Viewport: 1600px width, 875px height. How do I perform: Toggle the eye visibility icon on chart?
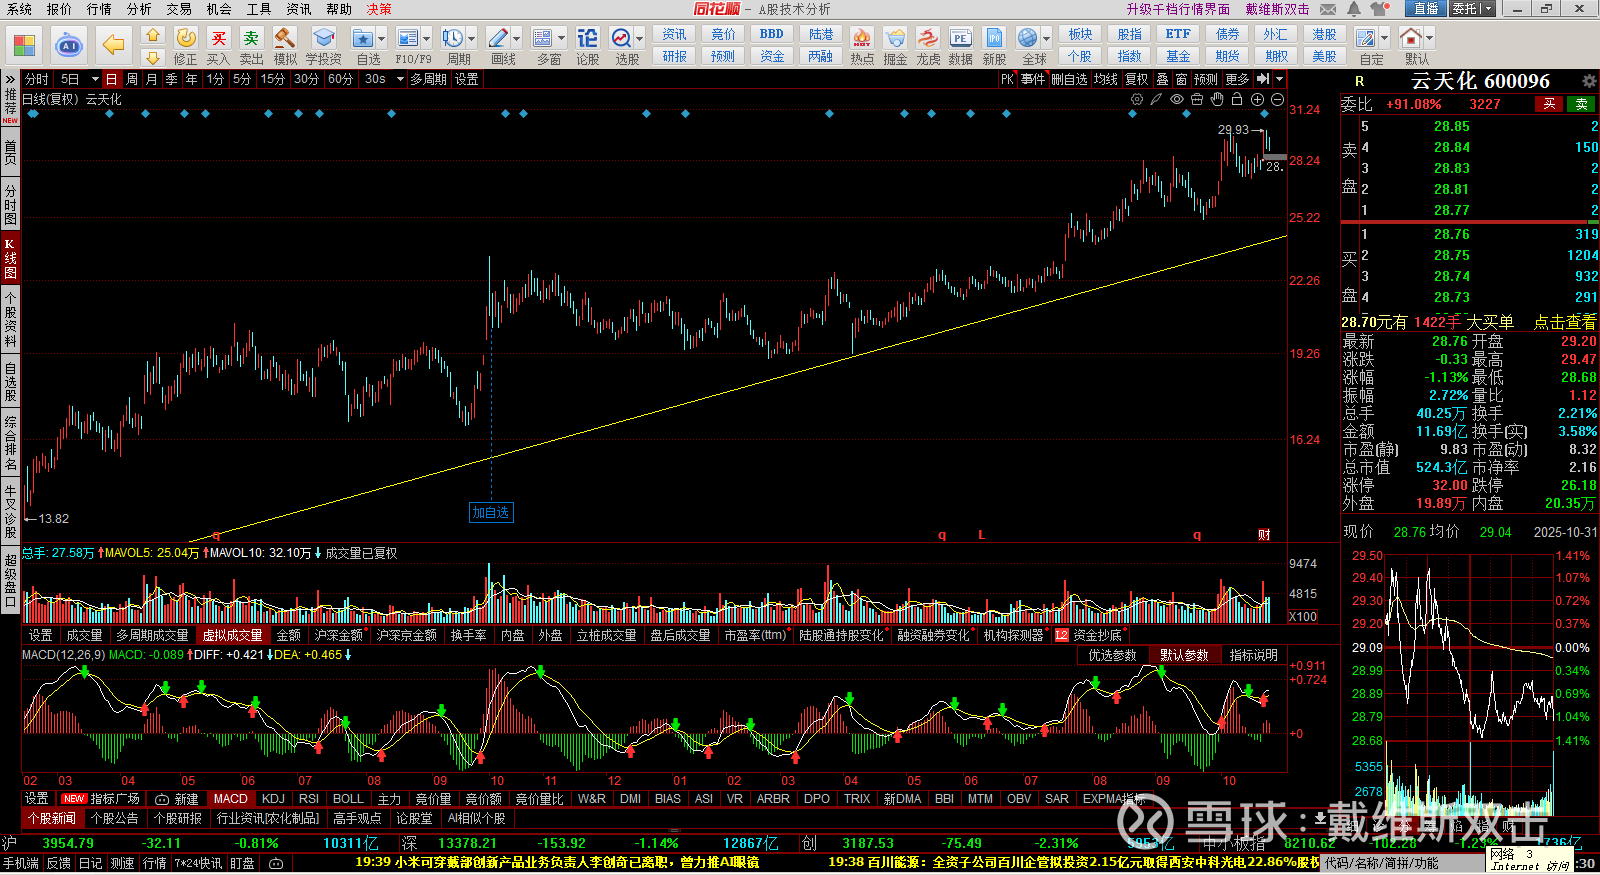coord(1177,99)
